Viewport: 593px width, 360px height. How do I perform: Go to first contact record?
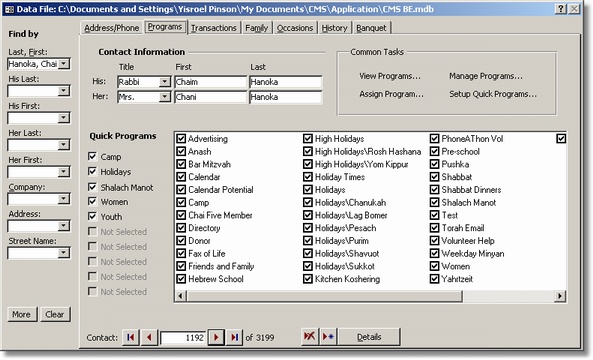coord(131,337)
